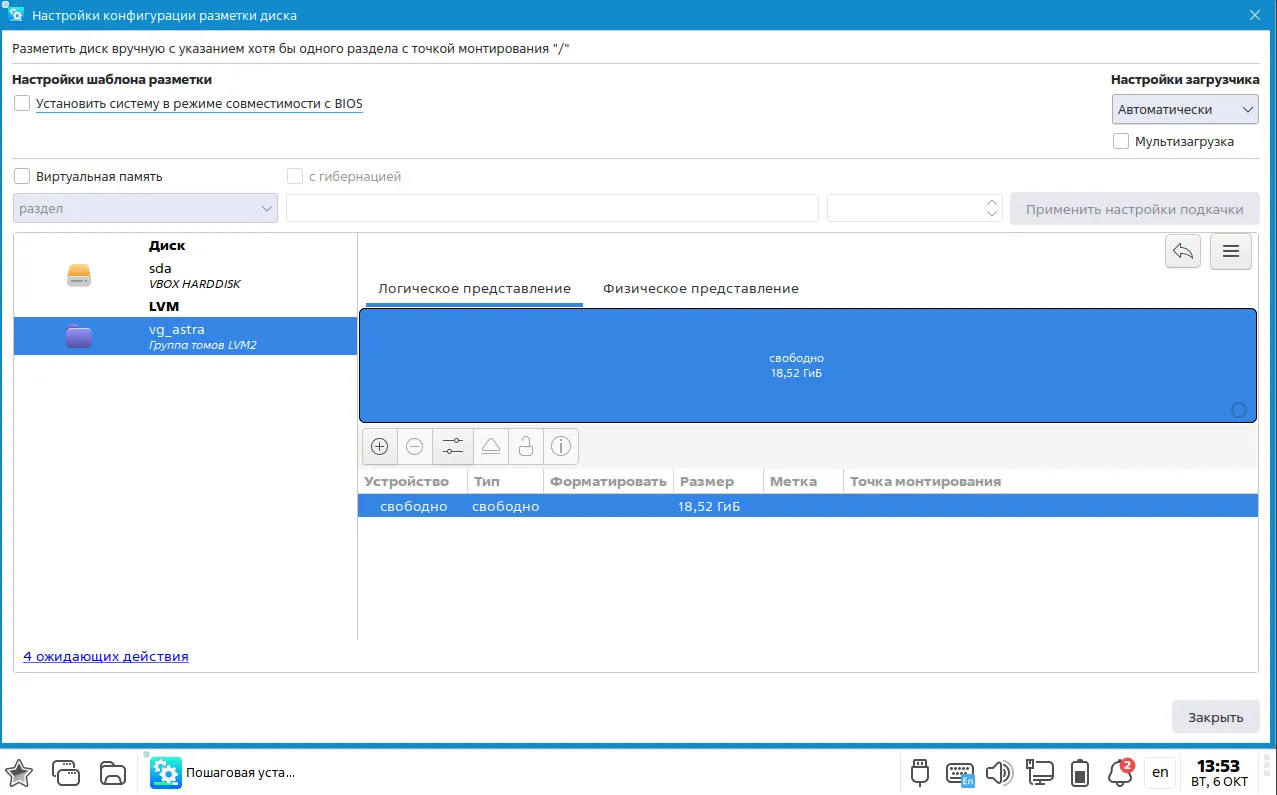Image resolution: width=1277 pixels, height=795 pixels.
Task: Click the swap path text field
Action: coord(553,208)
